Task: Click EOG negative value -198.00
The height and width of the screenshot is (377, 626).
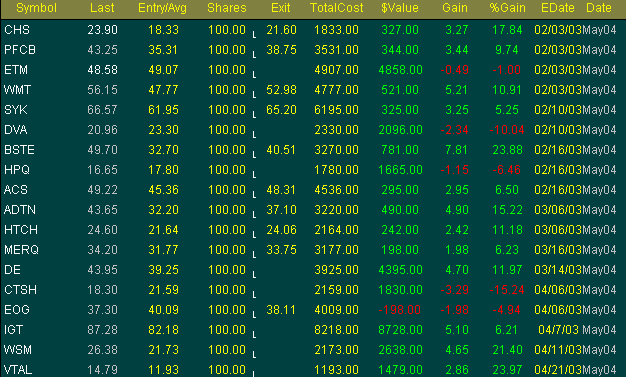Action: pos(399,310)
